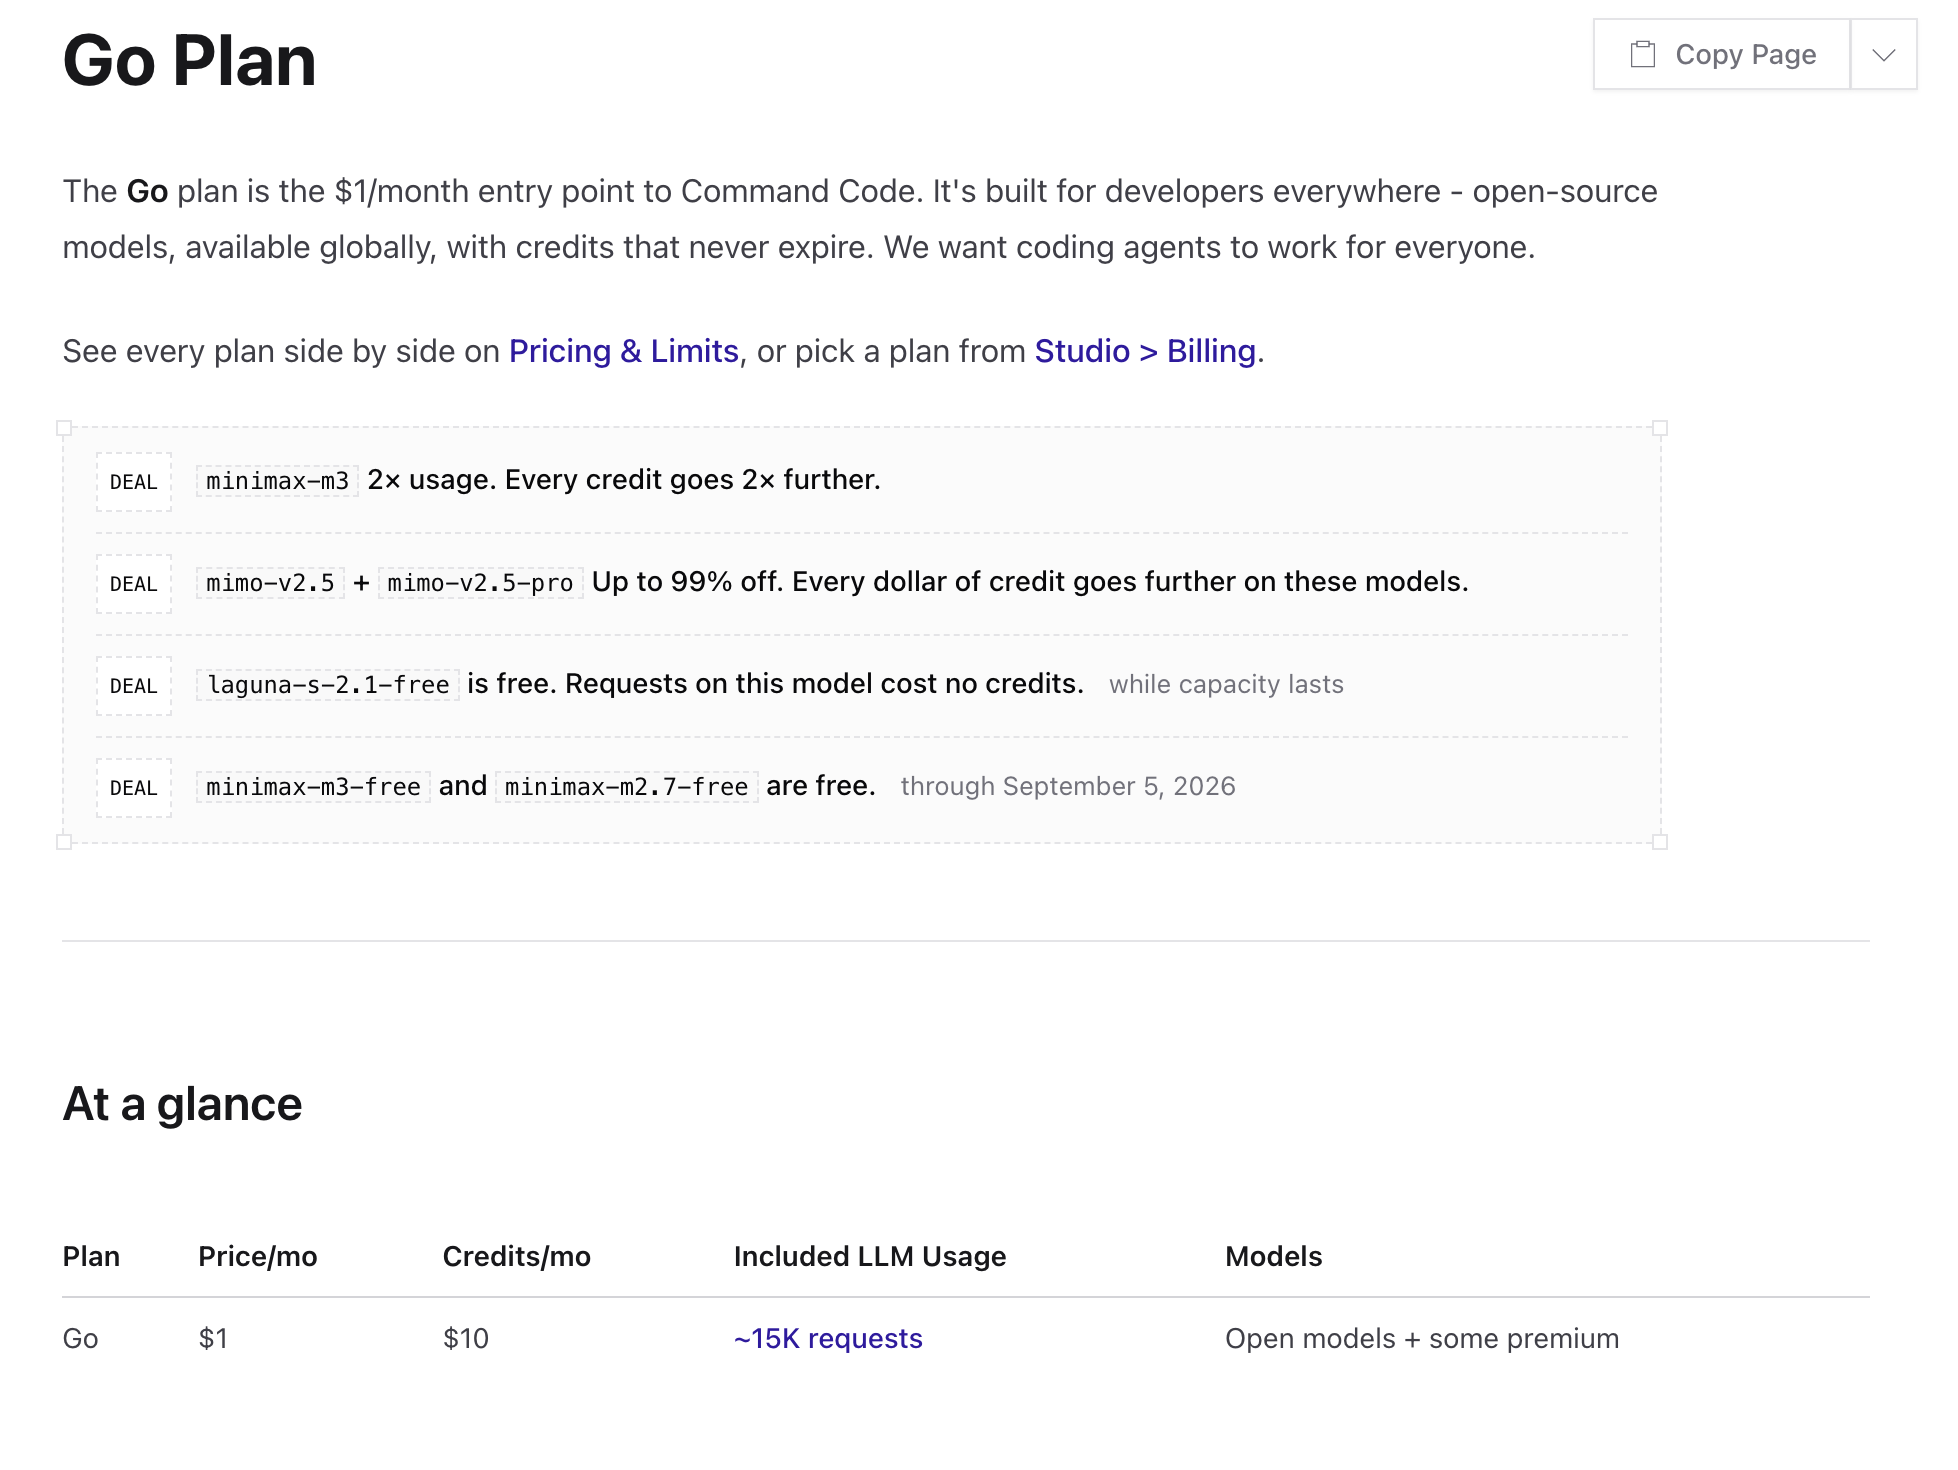The width and height of the screenshot is (1958, 1470).
Task: Click the Copy Page button label
Action: point(1746,55)
